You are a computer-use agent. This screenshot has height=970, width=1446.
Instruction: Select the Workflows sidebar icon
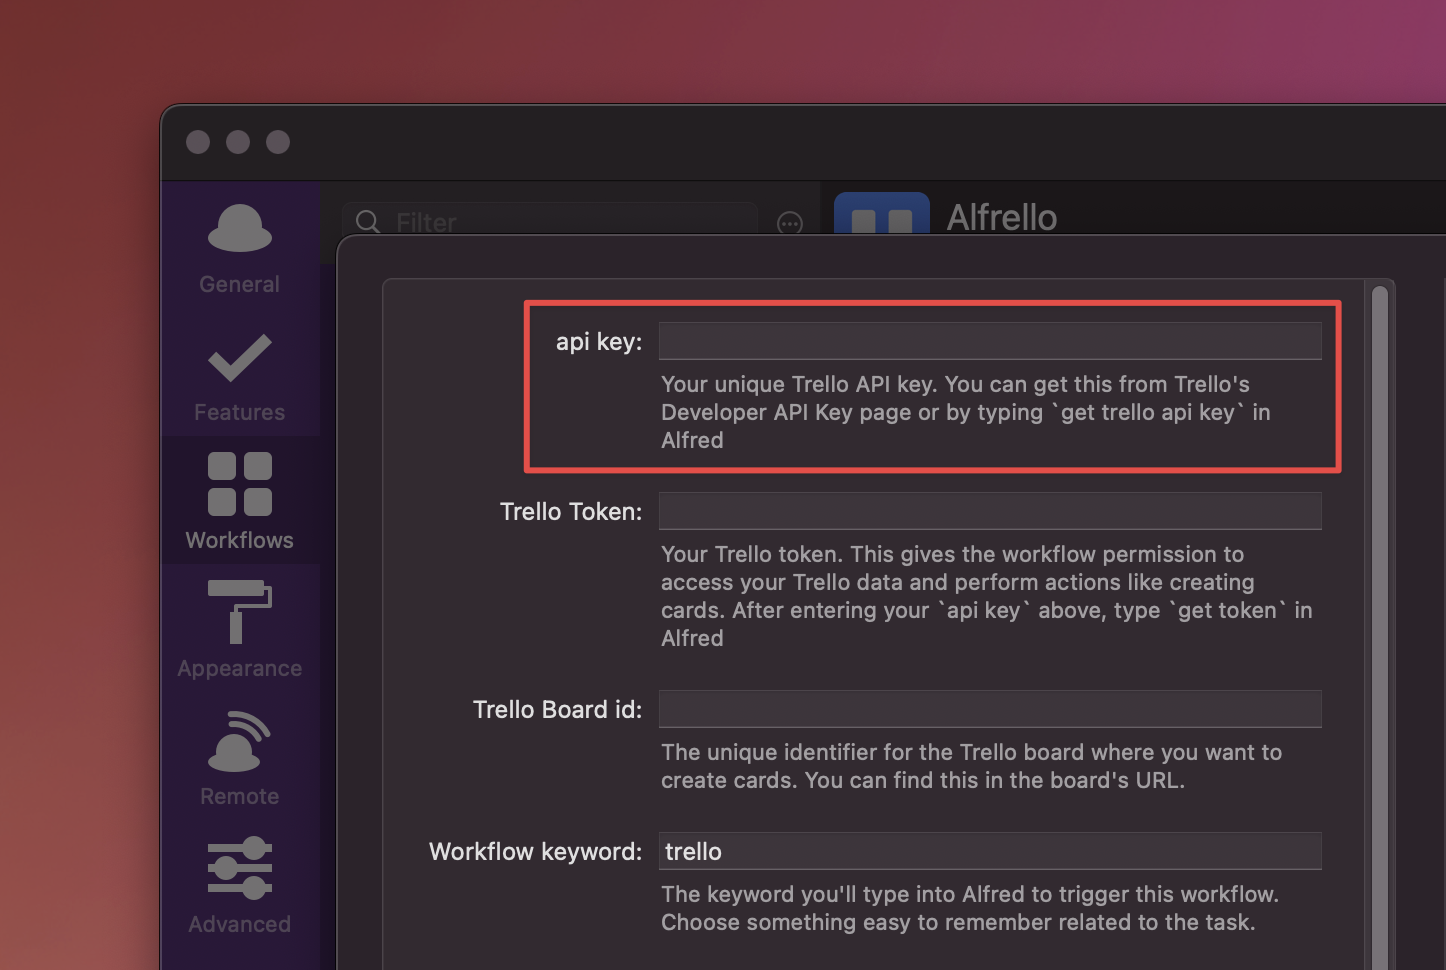239,483
